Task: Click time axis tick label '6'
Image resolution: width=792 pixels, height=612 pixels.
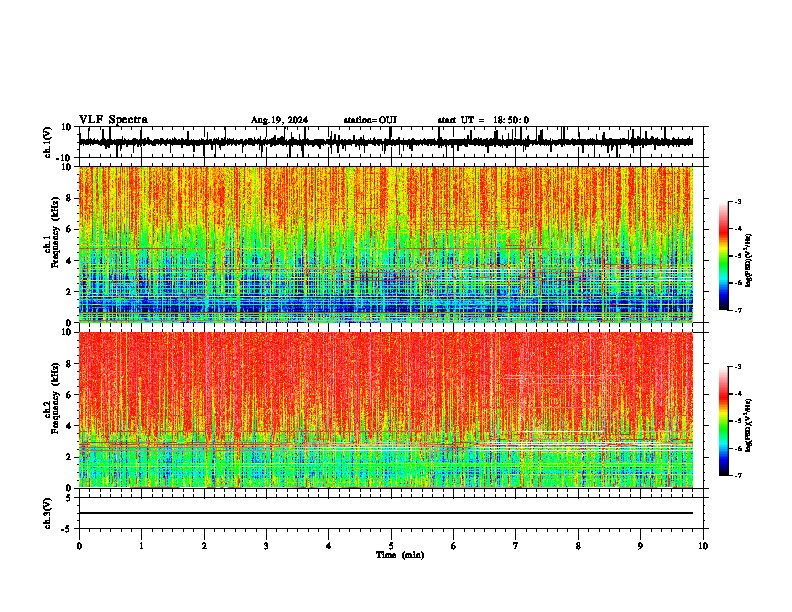Action: [454, 546]
